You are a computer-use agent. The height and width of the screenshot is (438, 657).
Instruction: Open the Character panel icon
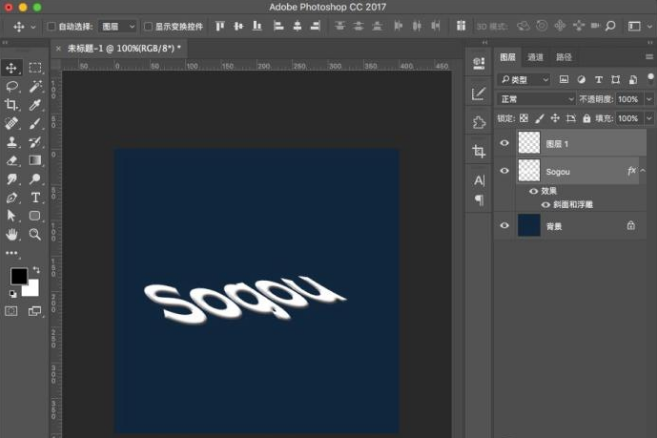click(479, 180)
